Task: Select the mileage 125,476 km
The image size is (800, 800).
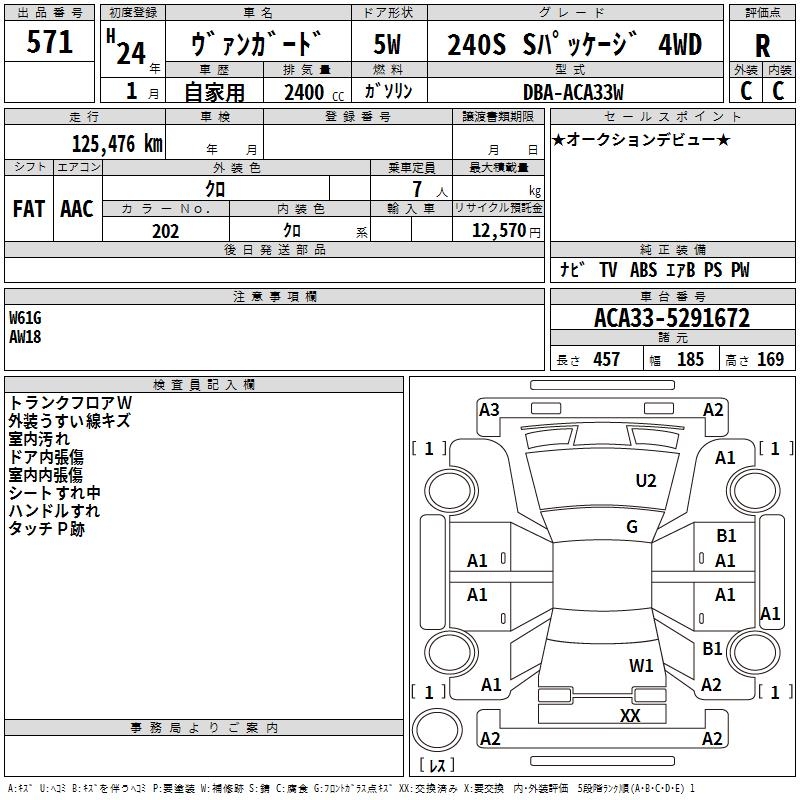Action: pyautogui.click(x=117, y=144)
